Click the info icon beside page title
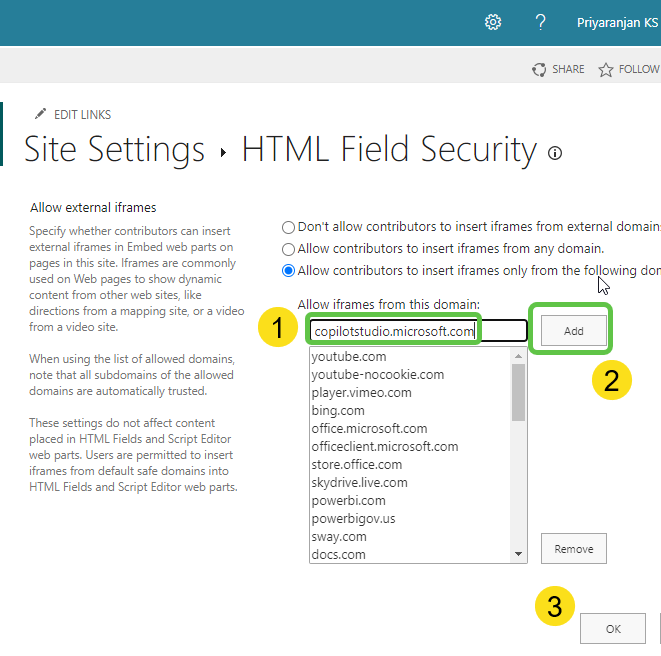 pos(555,153)
